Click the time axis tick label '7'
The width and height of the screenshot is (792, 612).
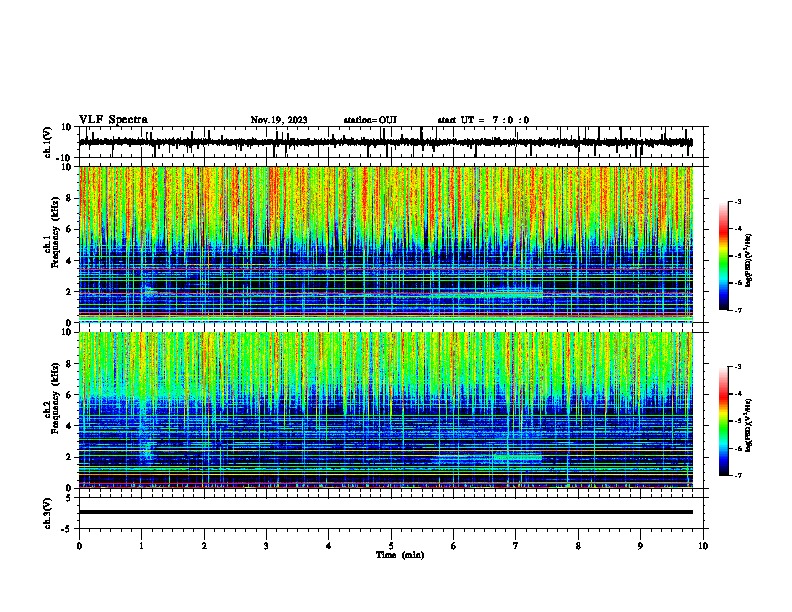click(516, 546)
